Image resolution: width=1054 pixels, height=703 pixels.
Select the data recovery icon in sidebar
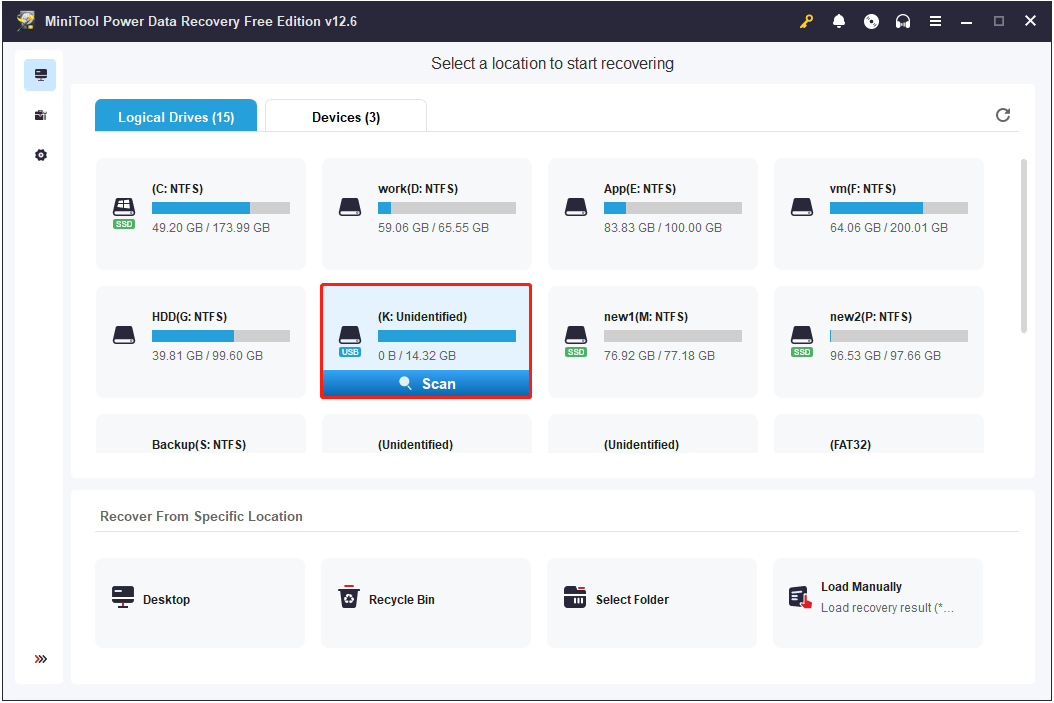39,74
